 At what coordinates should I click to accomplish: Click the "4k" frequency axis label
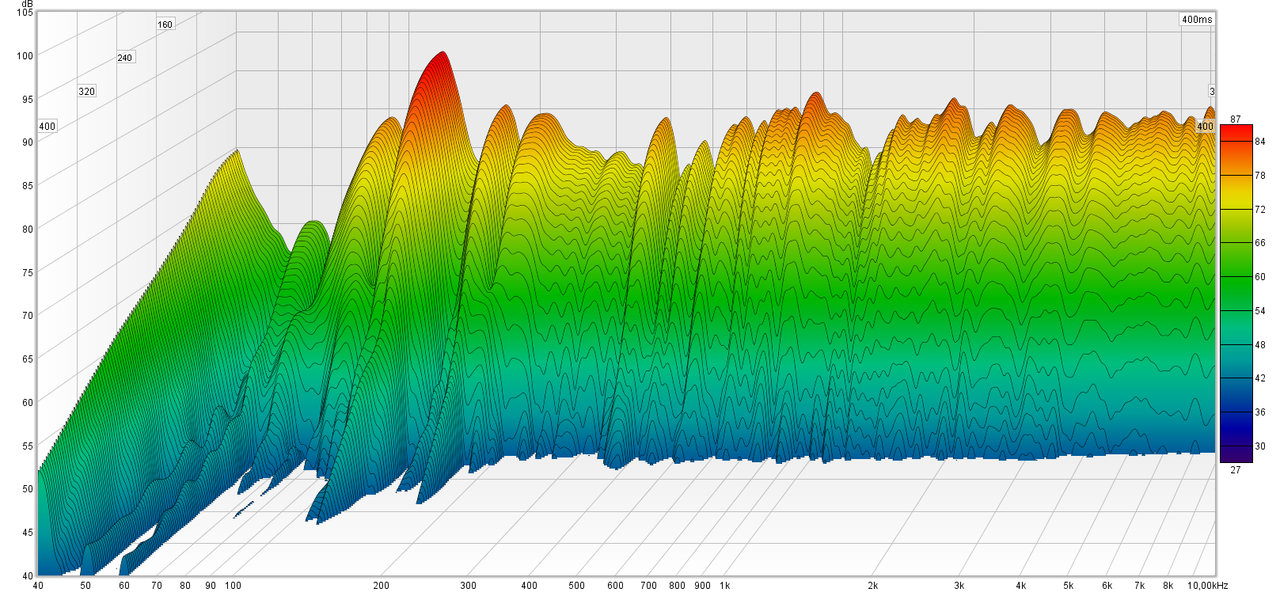1021,585
